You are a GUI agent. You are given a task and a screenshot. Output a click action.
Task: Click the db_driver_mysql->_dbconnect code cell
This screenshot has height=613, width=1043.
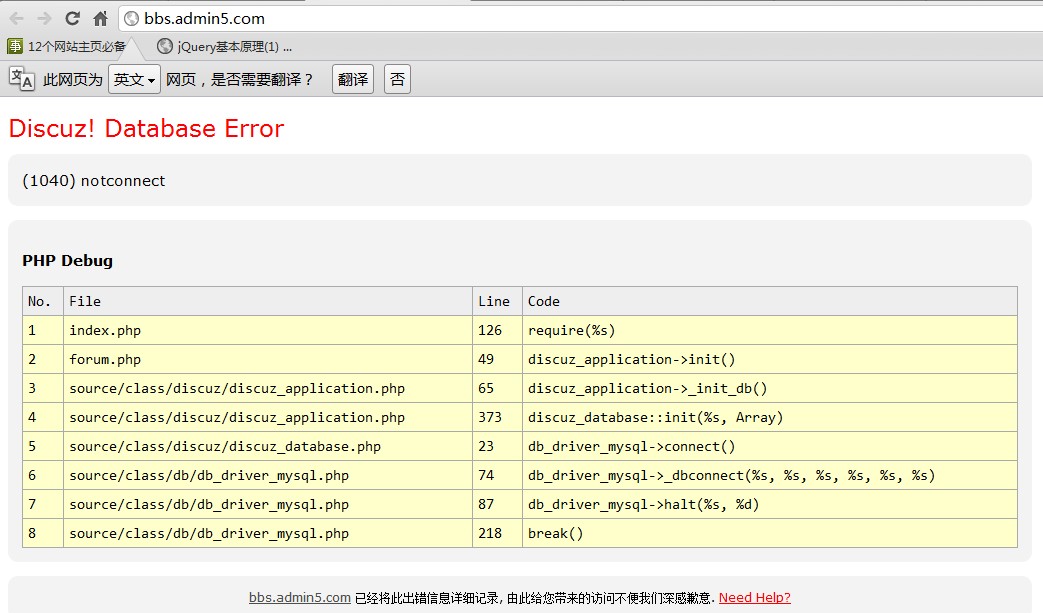770,475
